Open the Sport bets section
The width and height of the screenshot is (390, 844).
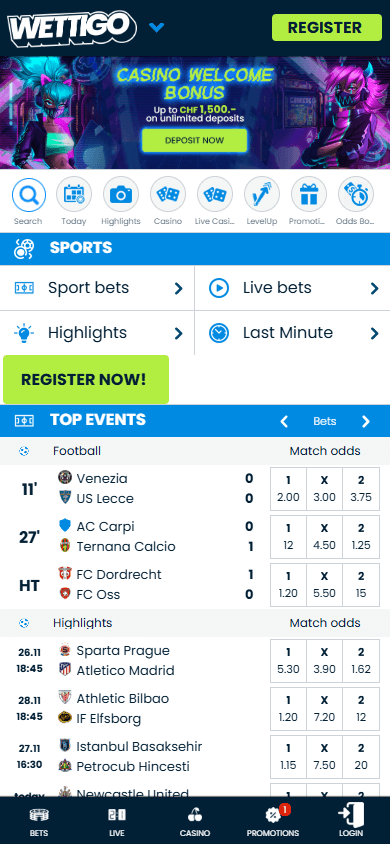pyautogui.click(x=97, y=288)
